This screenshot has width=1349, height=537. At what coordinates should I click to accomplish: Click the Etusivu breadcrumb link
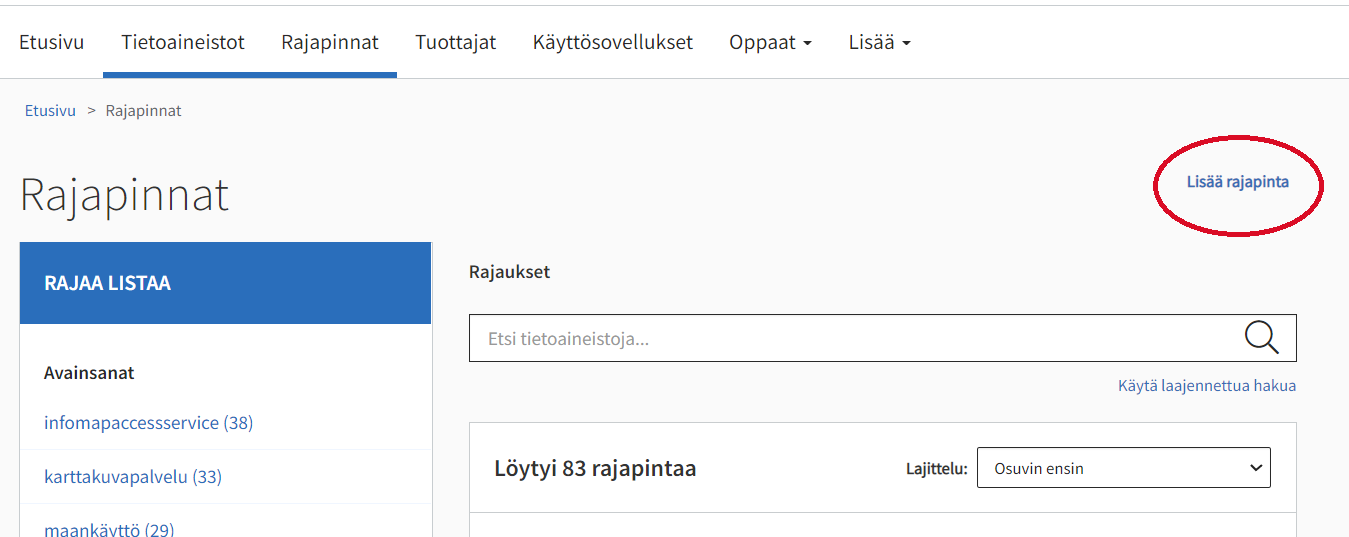pos(50,111)
